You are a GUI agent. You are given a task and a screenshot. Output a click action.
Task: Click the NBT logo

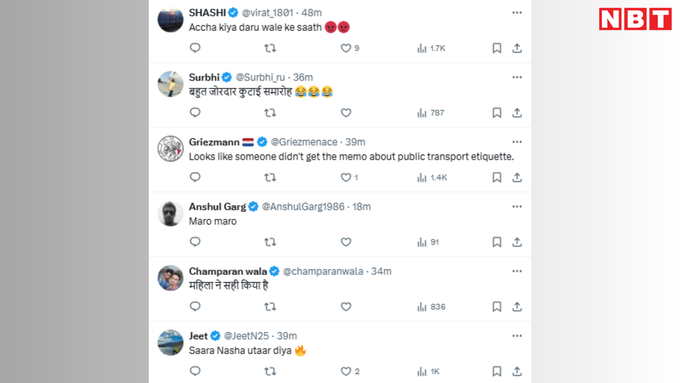click(x=635, y=19)
